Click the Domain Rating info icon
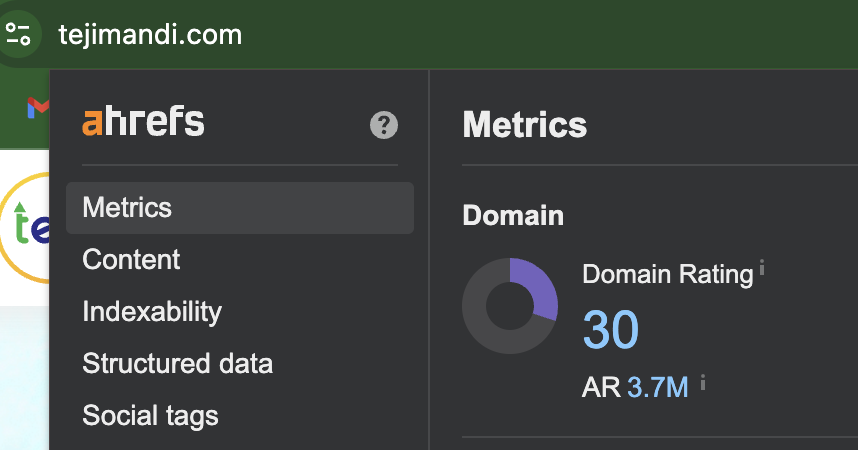Viewport: 858px width, 450px height. 762,268
